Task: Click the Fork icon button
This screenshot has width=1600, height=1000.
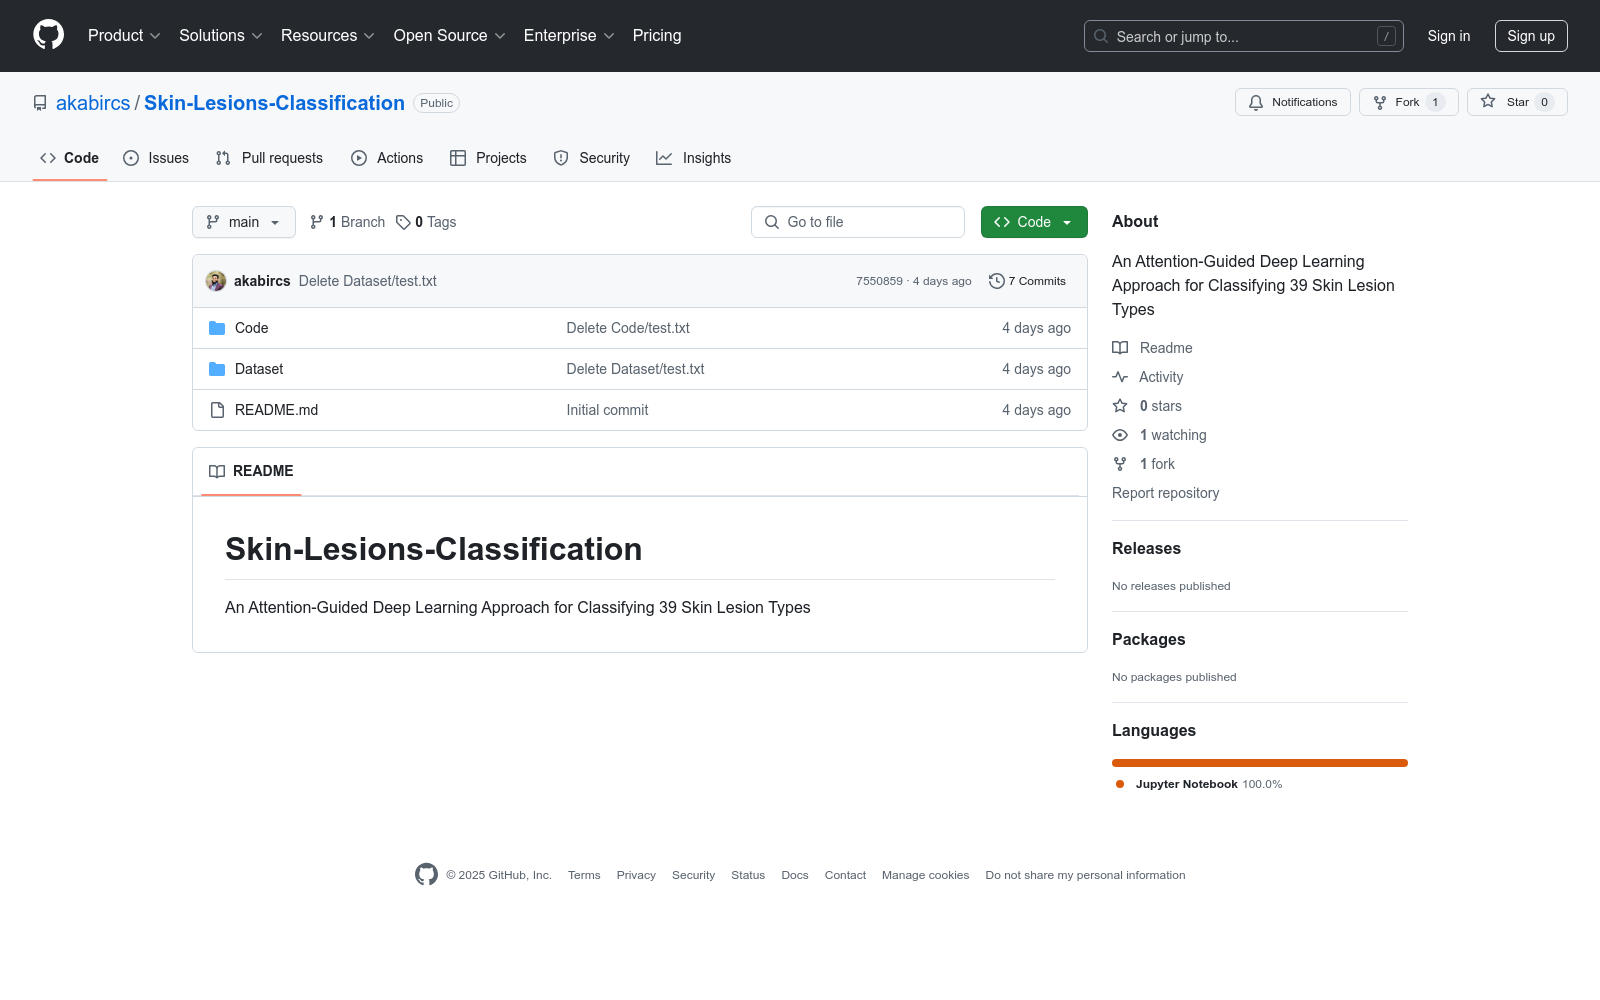Action: tap(1380, 102)
